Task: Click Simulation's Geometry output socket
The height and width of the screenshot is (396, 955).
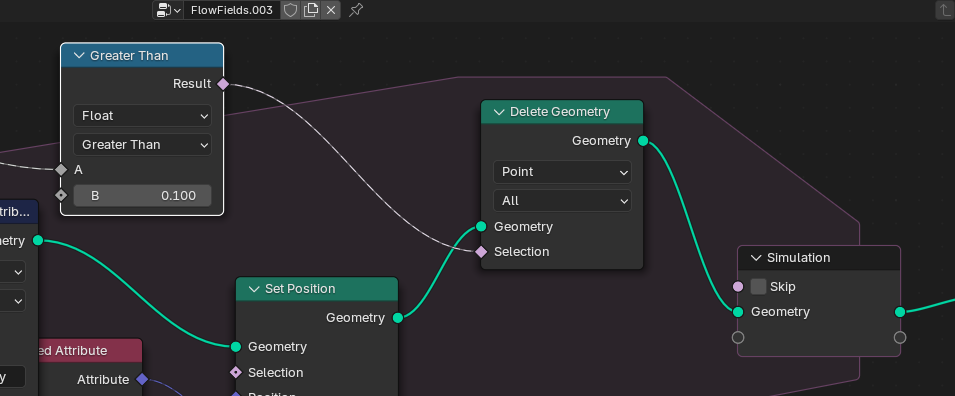Action: (x=900, y=312)
